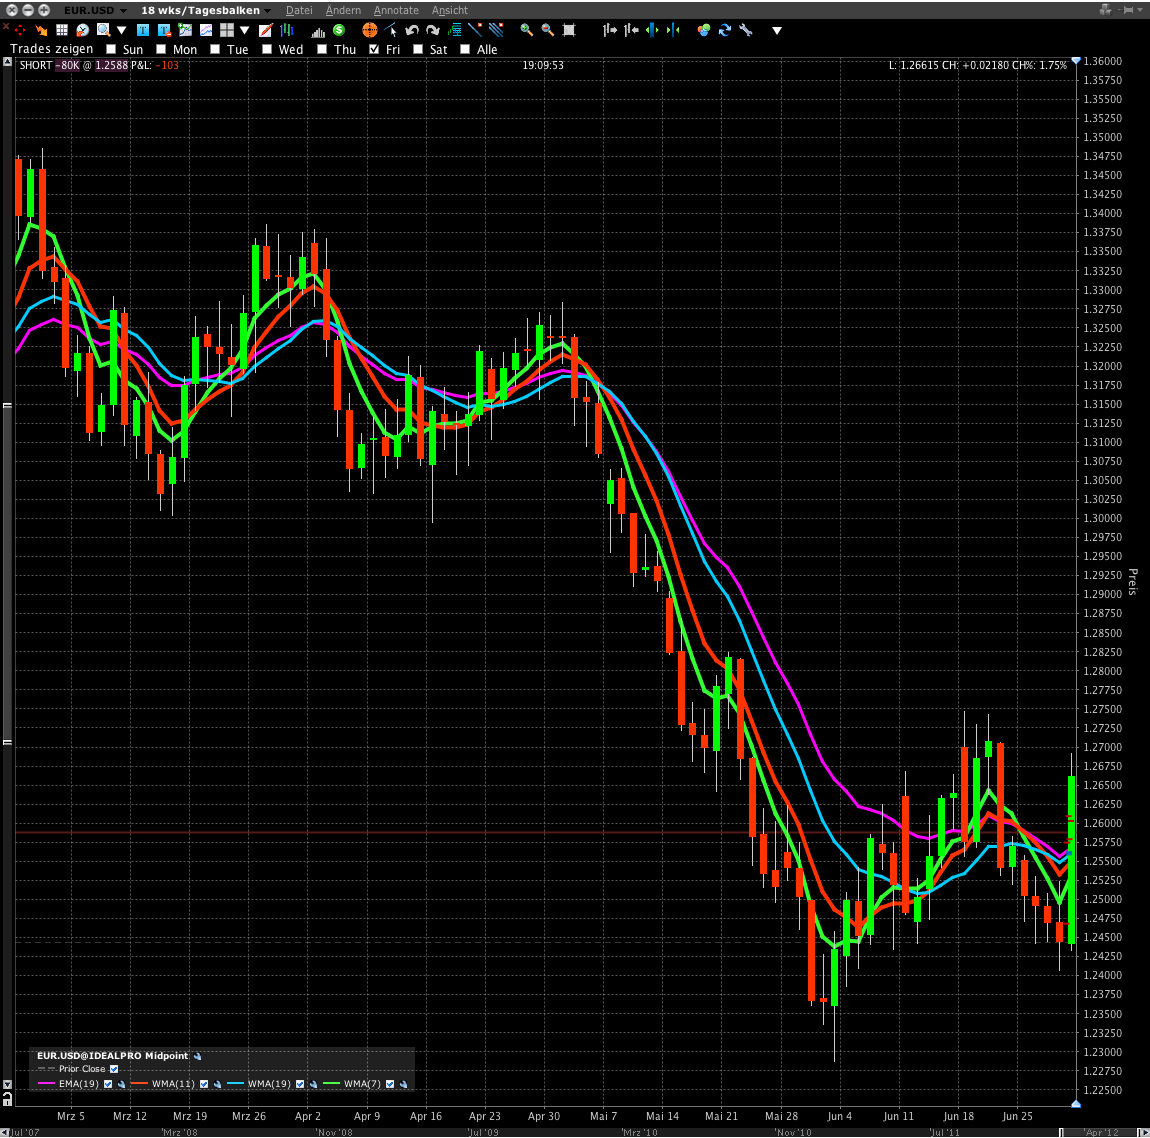
Task: Click the shift bars right icon
Action: click(609, 30)
